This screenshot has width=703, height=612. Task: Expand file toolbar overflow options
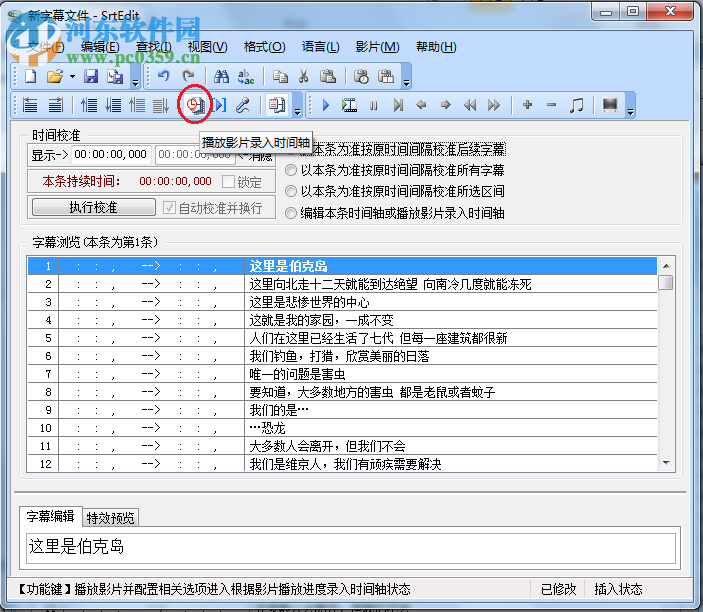[x=135, y=82]
